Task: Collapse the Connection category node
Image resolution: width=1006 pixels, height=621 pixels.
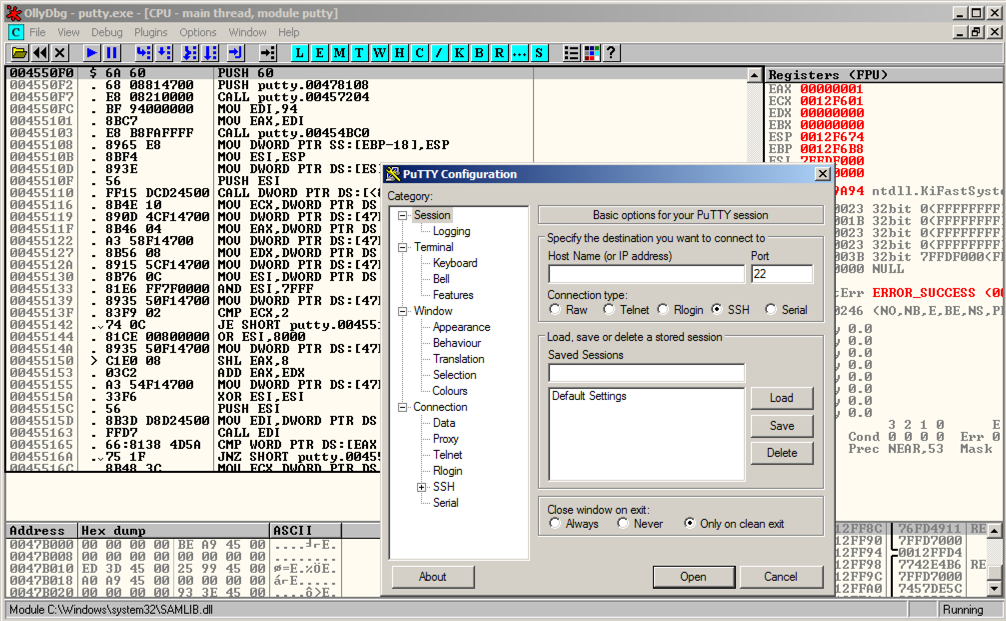Action: tap(403, 407)
